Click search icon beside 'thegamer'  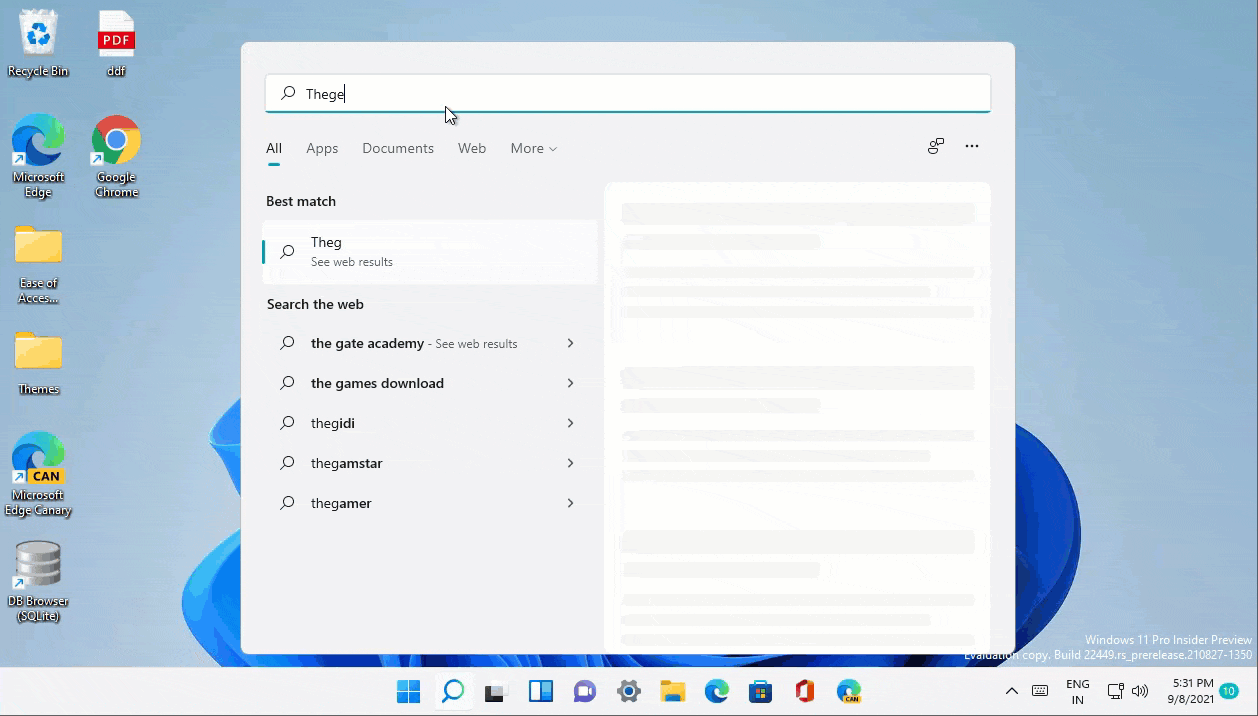click(288, 503)
